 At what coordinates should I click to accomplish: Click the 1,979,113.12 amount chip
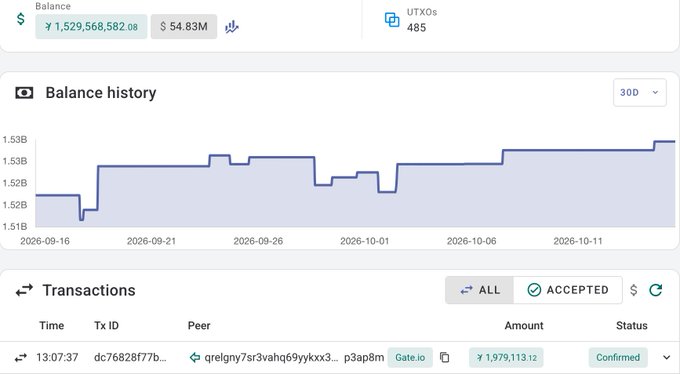[506, 358]
